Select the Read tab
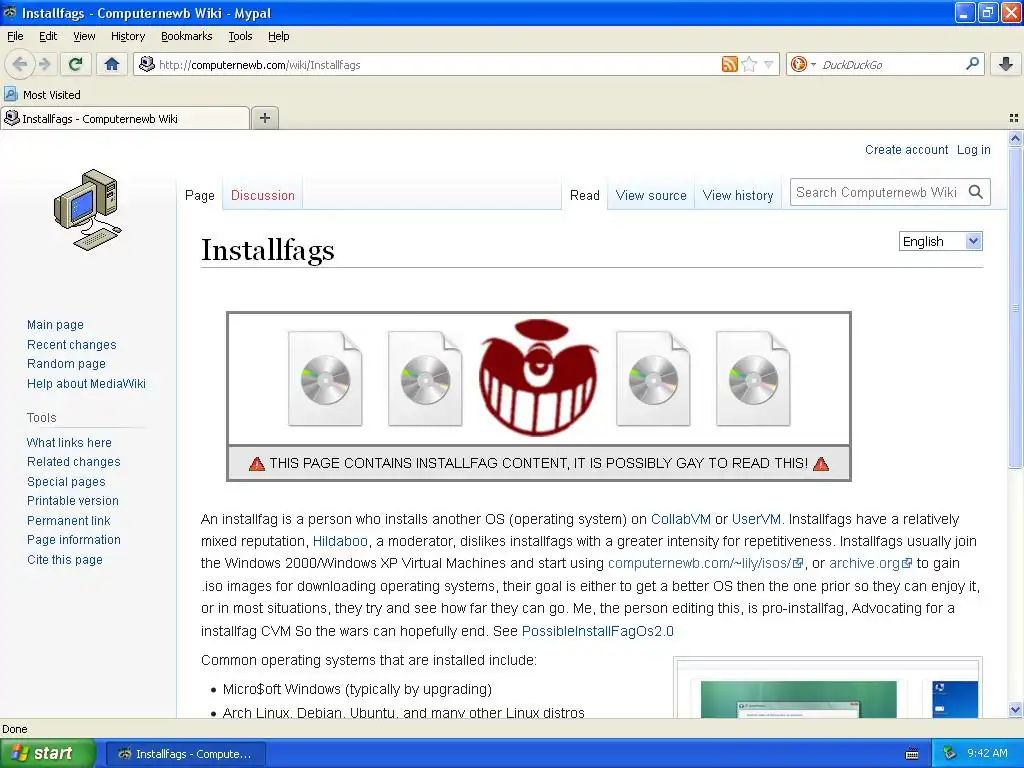 [x=584, y=195]
